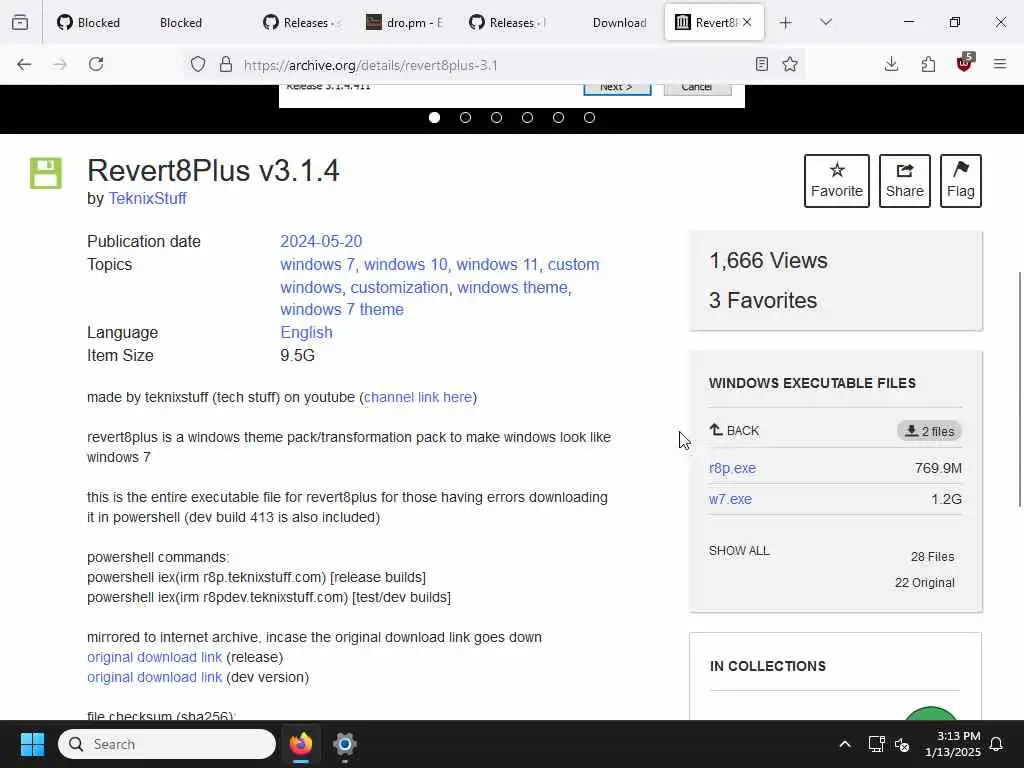Screen dimensions: 1024x768
Task: Open the 2024-05-20 publication date link
Action: click(321, 241)
